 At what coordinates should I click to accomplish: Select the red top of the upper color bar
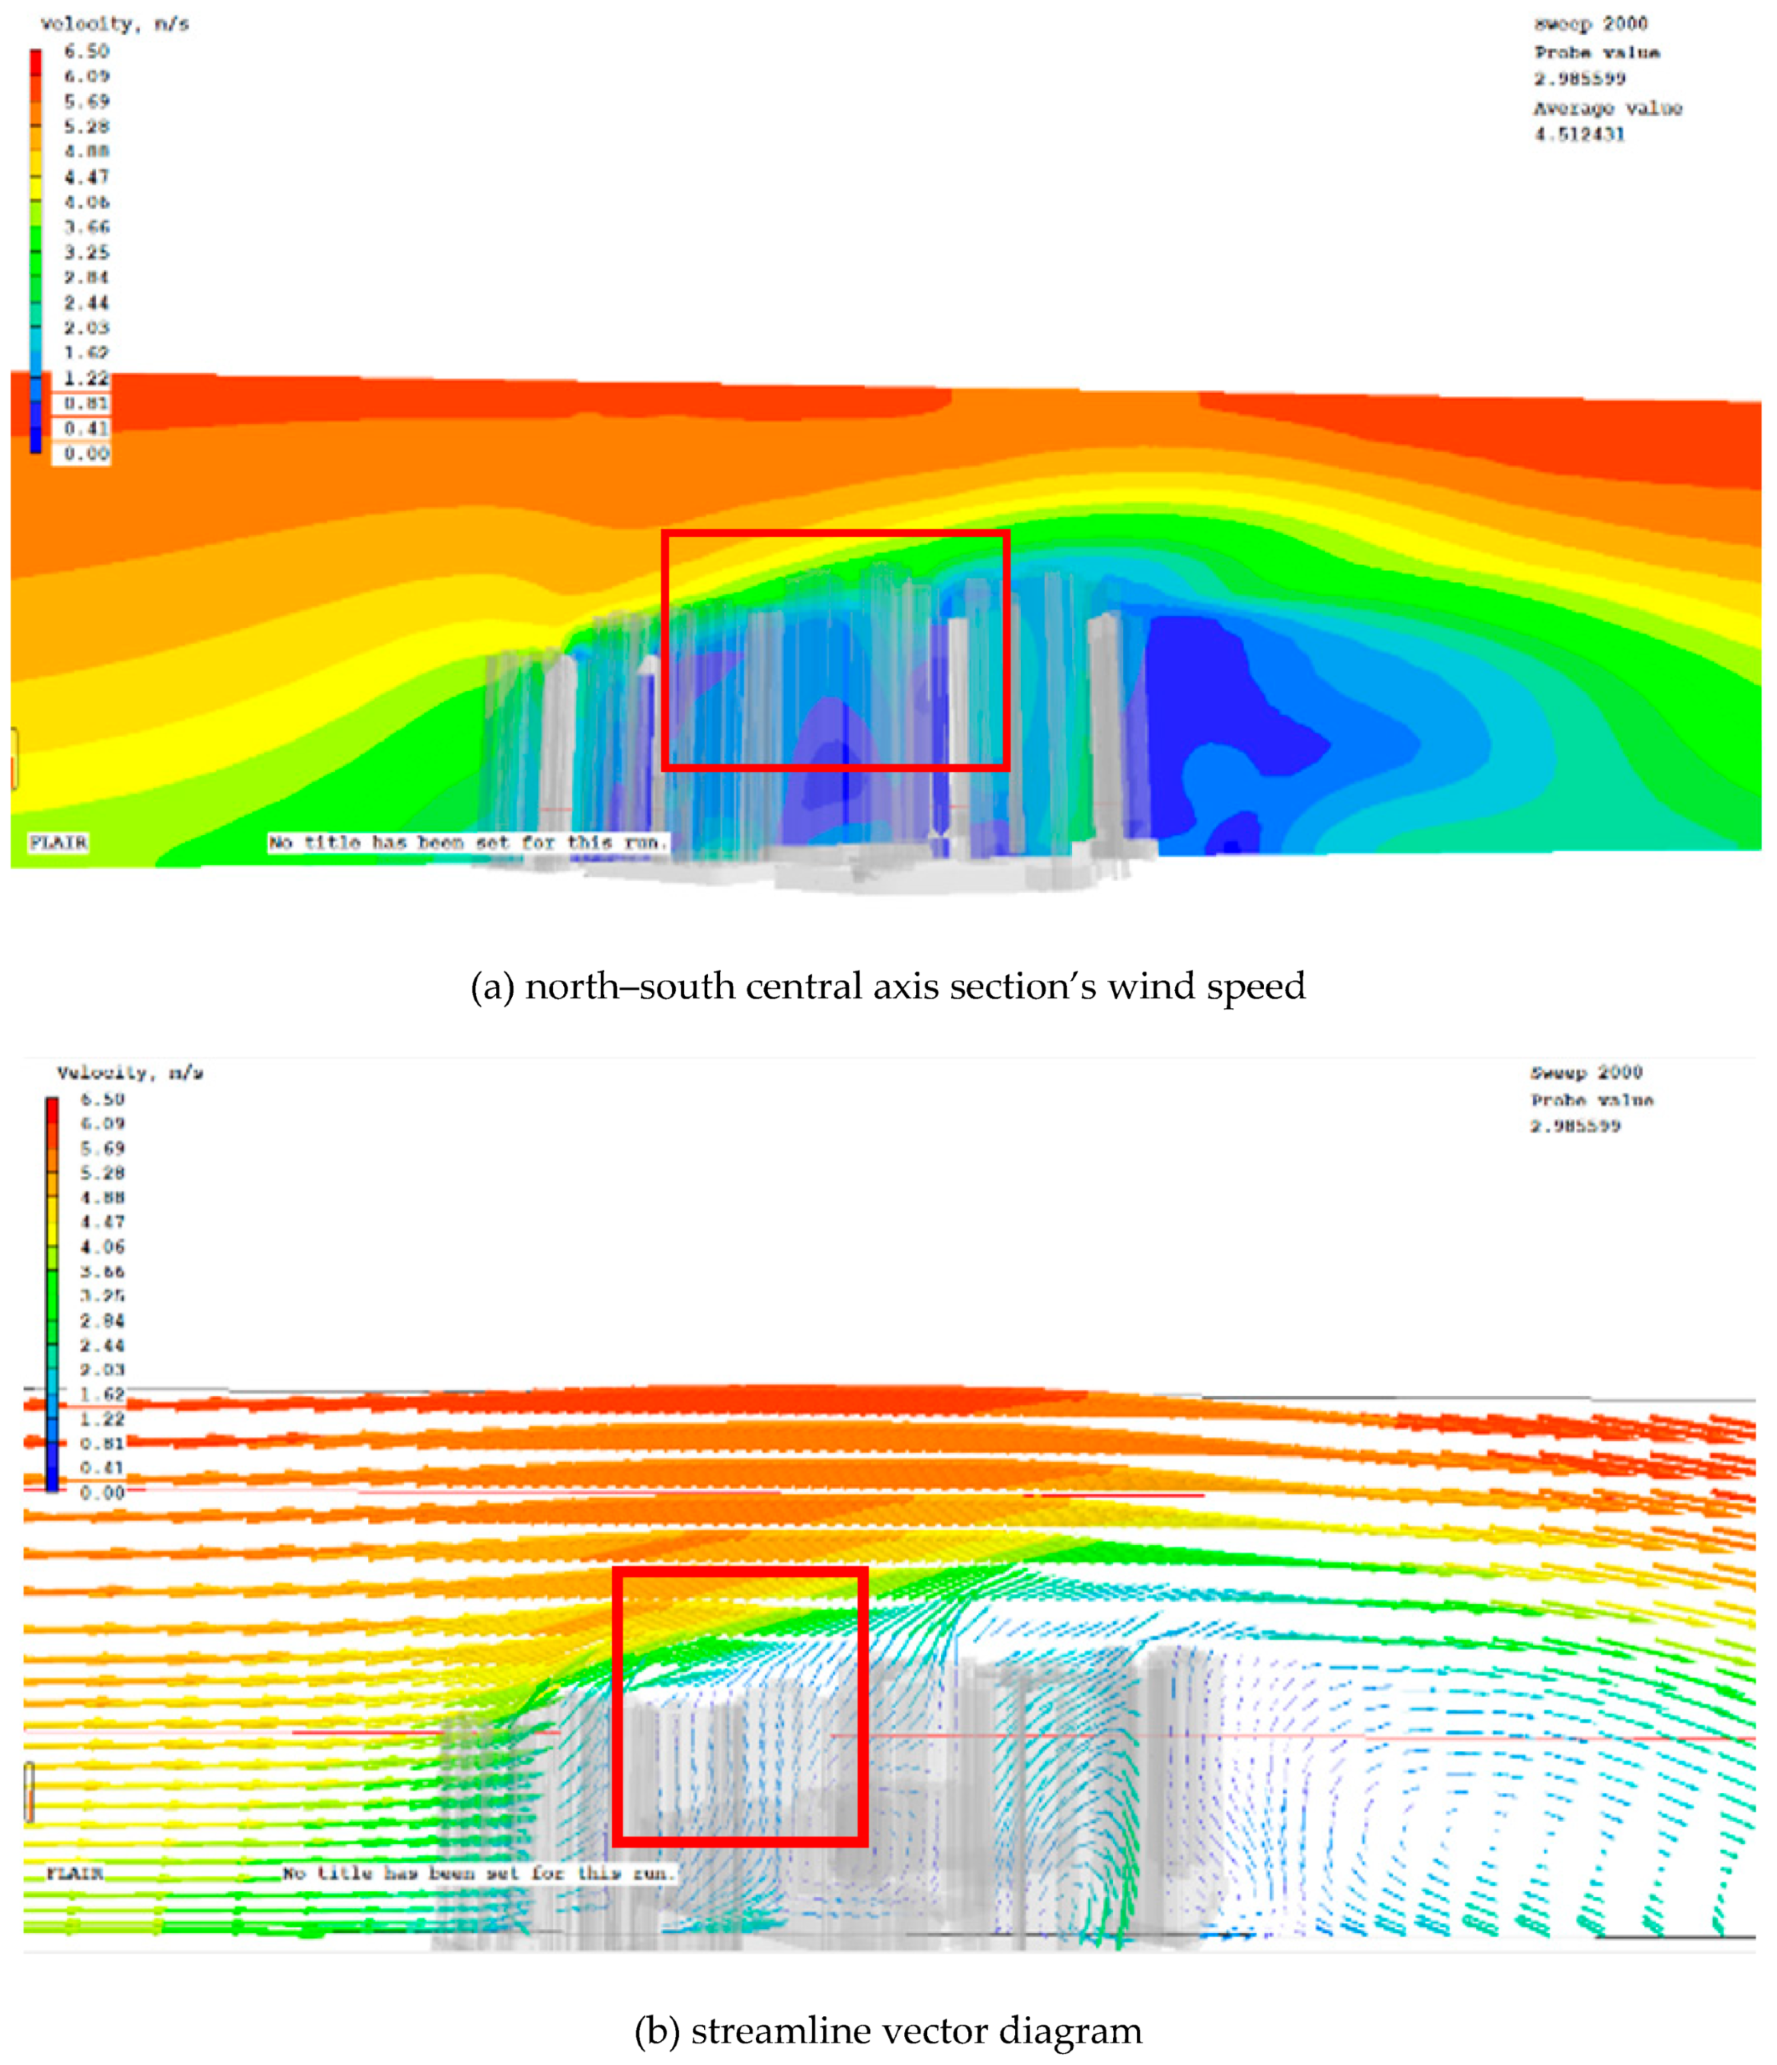(36, 62)
